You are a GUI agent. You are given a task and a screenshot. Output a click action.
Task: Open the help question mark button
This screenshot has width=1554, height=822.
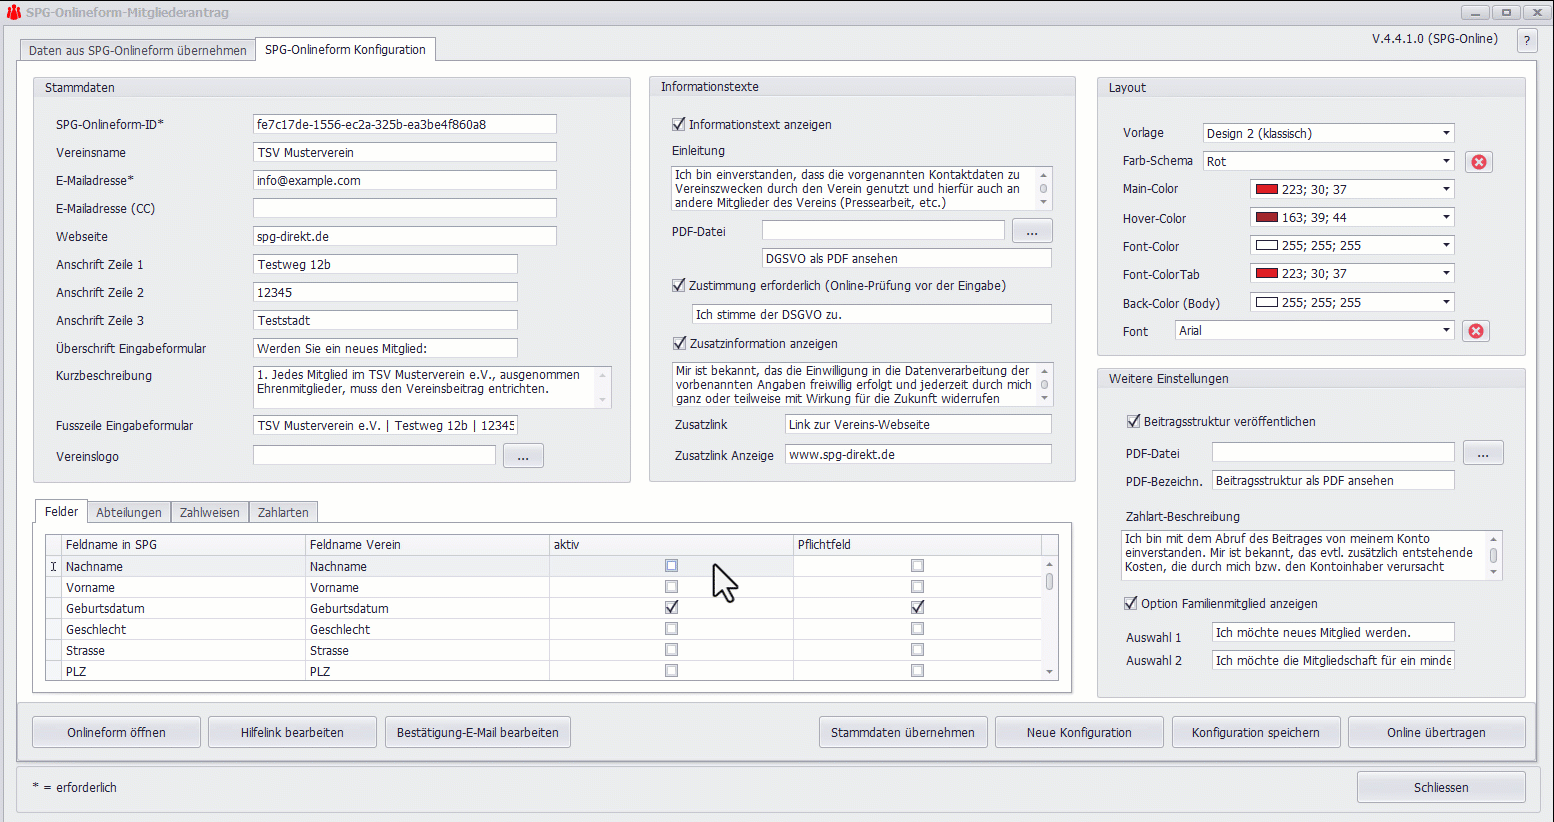click(x=1527, y=40)
